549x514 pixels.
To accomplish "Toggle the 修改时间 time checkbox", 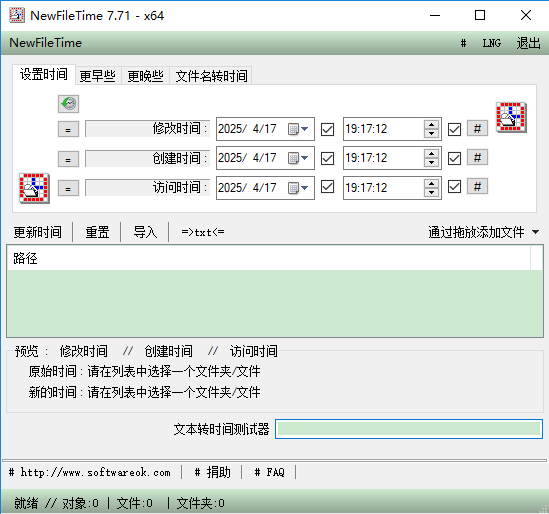I will (x=454, y=130).
